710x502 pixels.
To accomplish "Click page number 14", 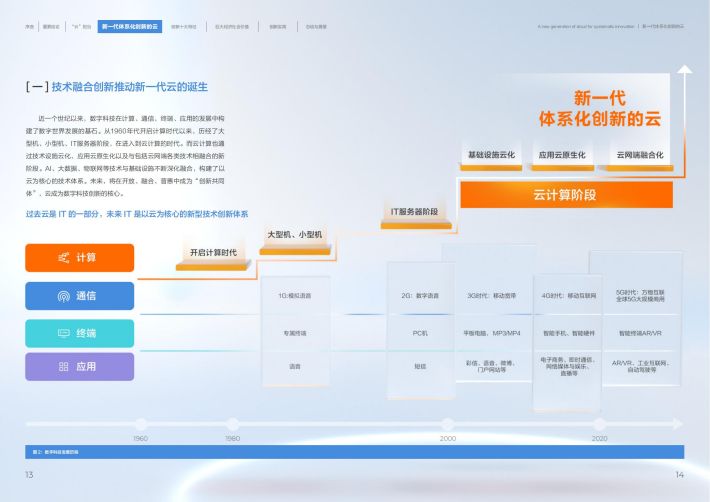I will (679, 474).
